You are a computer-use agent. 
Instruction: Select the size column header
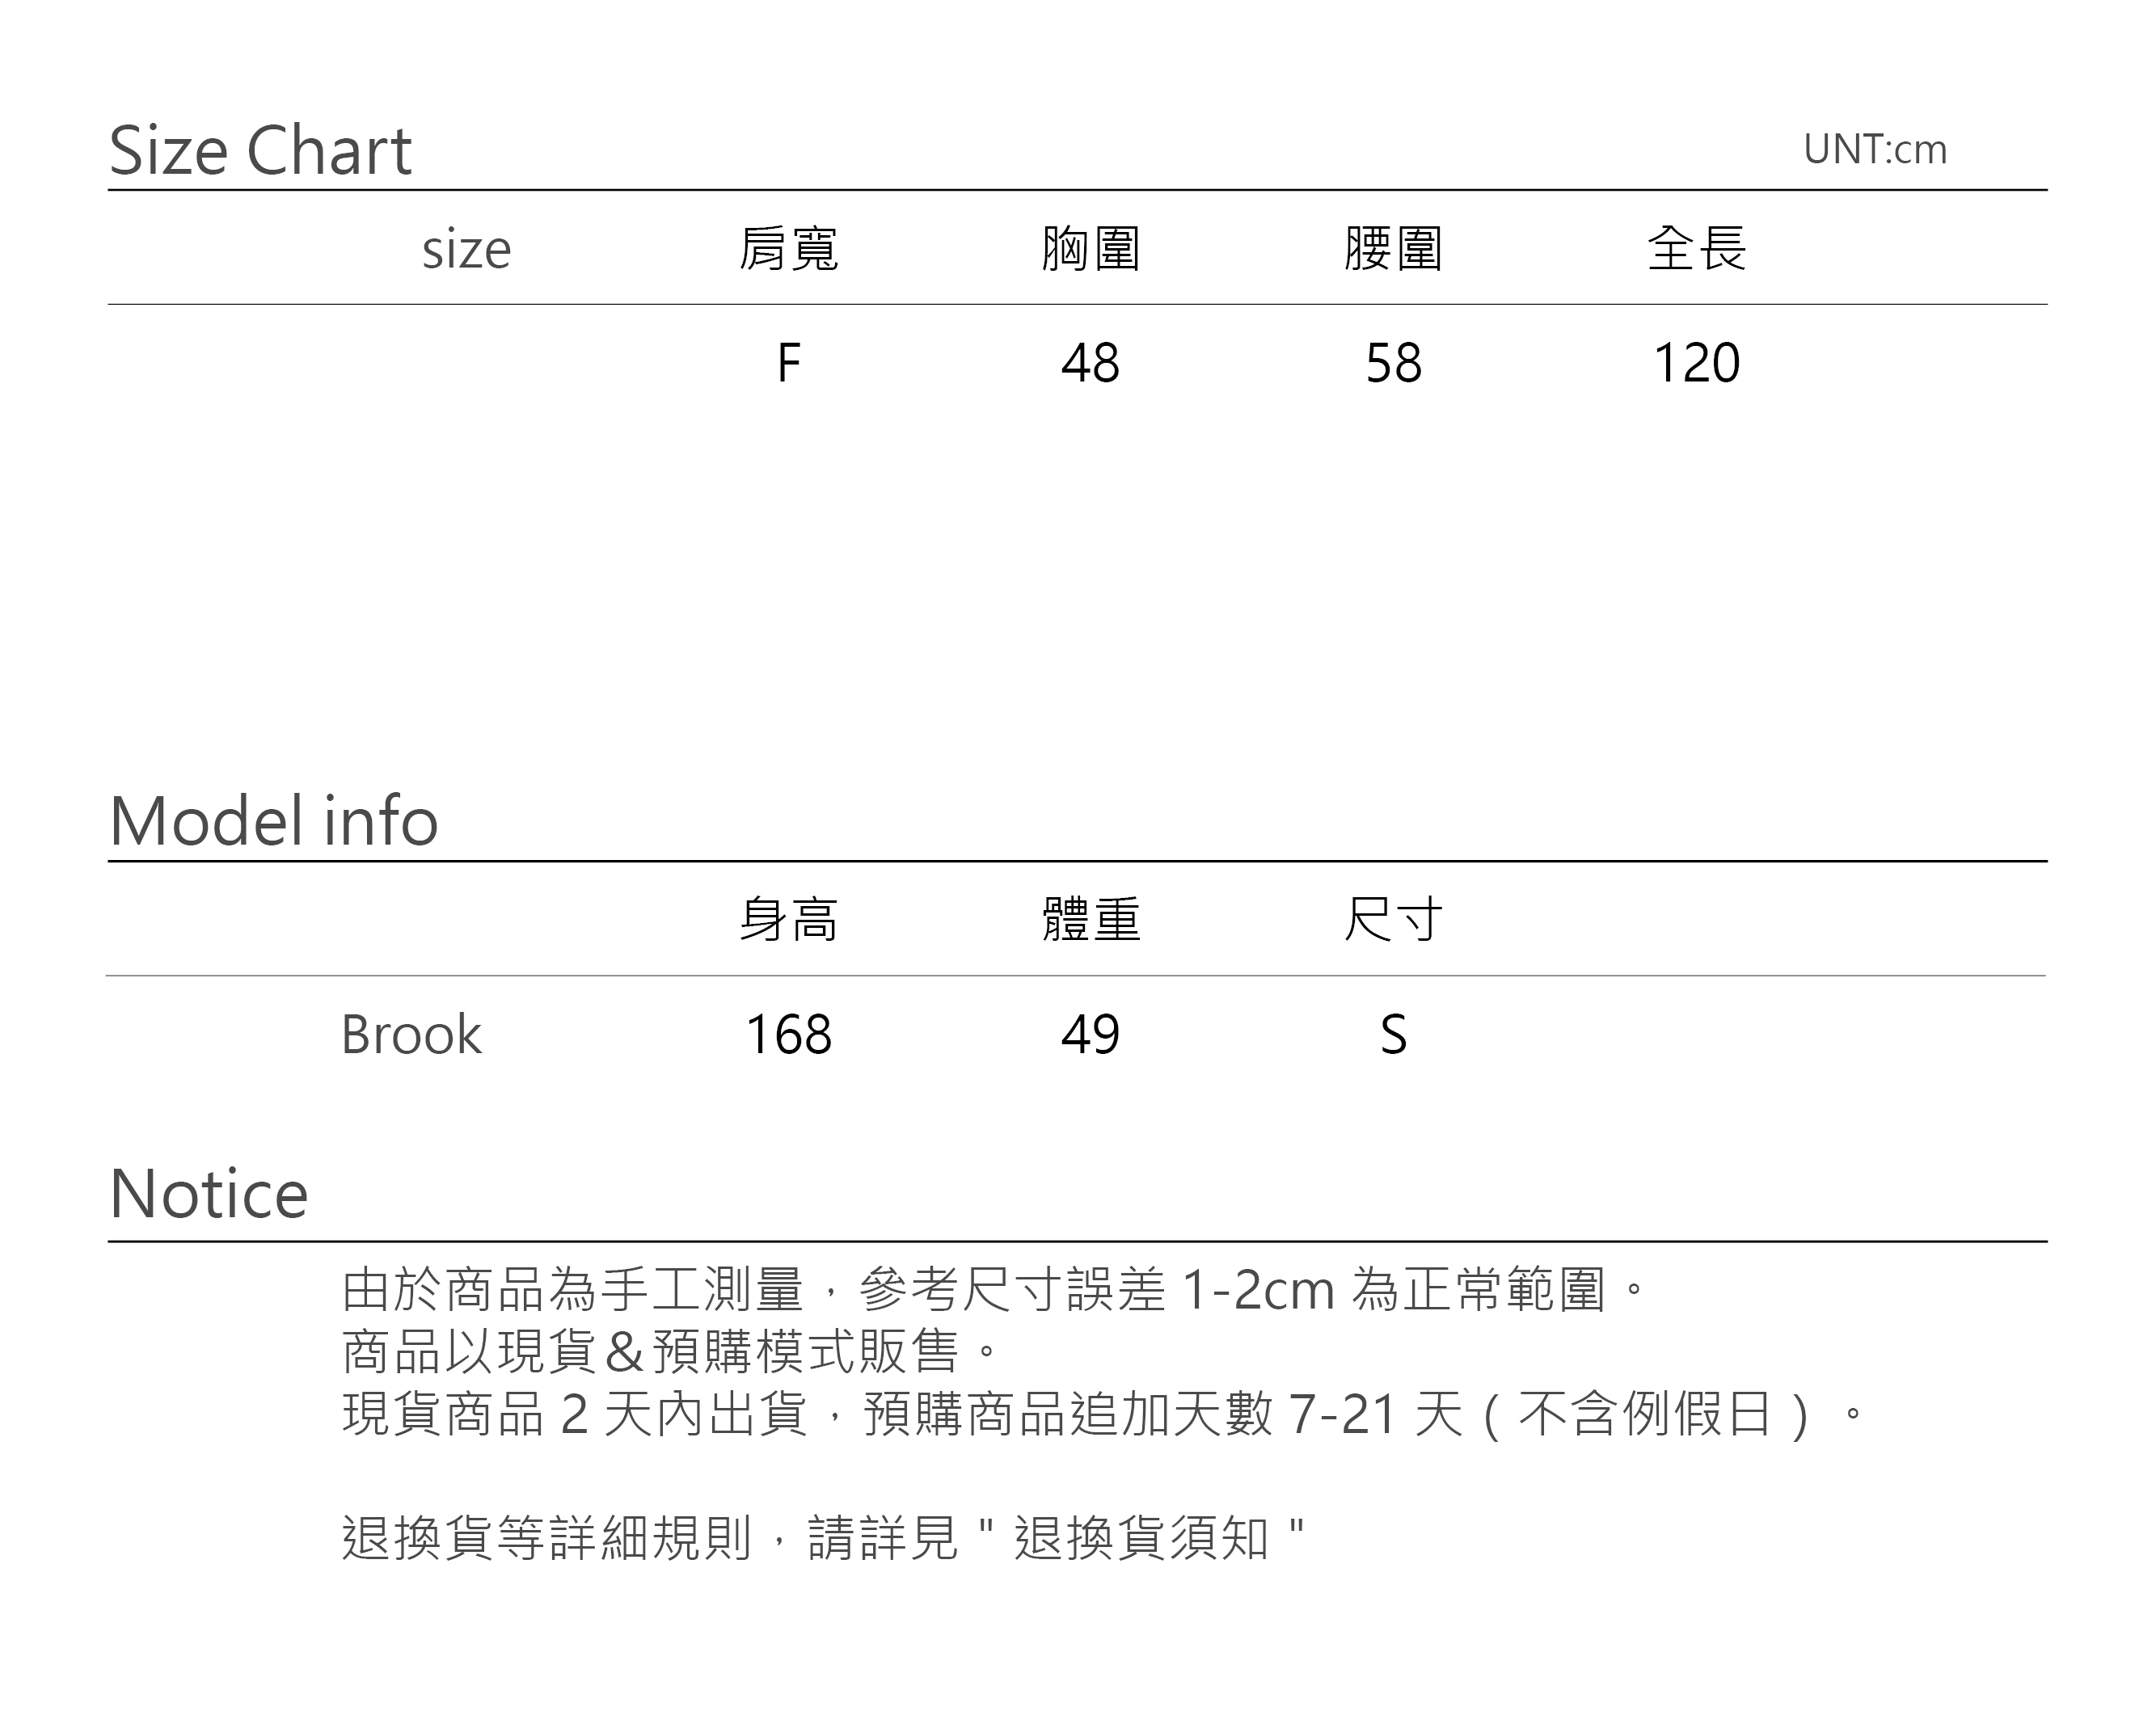(466, 249)
